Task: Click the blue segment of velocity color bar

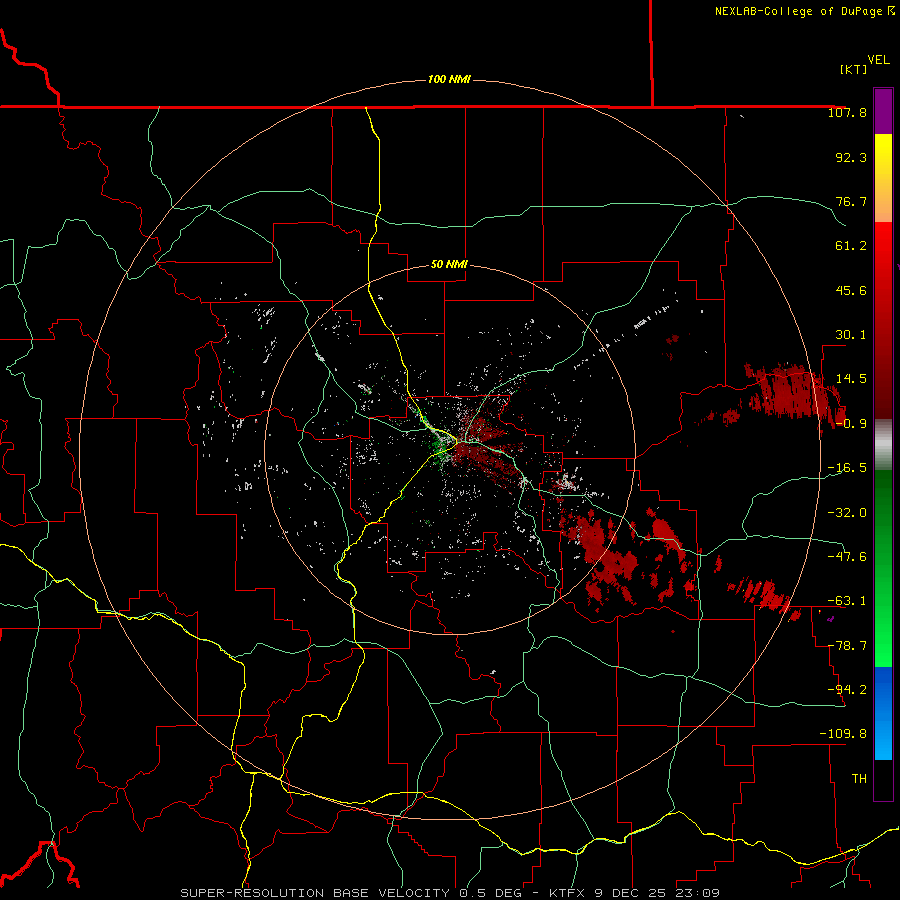Action: [x=883, y=713]
